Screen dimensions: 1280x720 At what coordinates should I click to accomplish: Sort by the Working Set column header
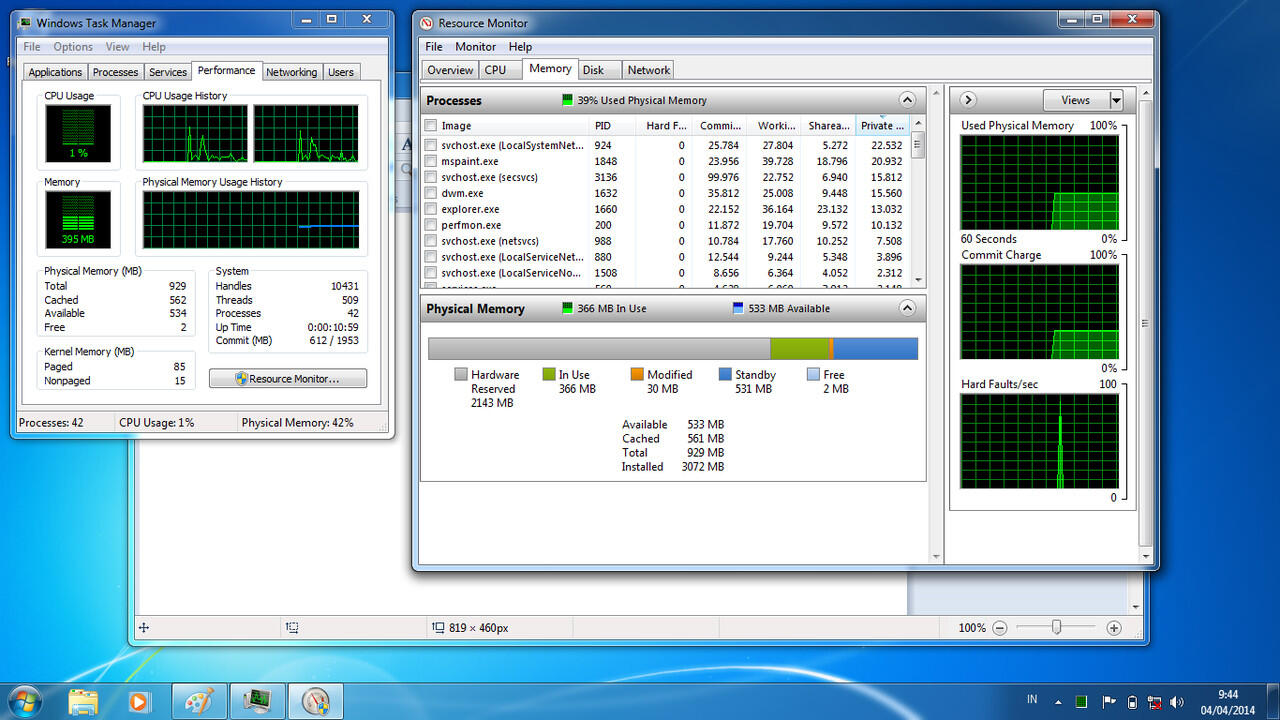click(x=774, y=125)
